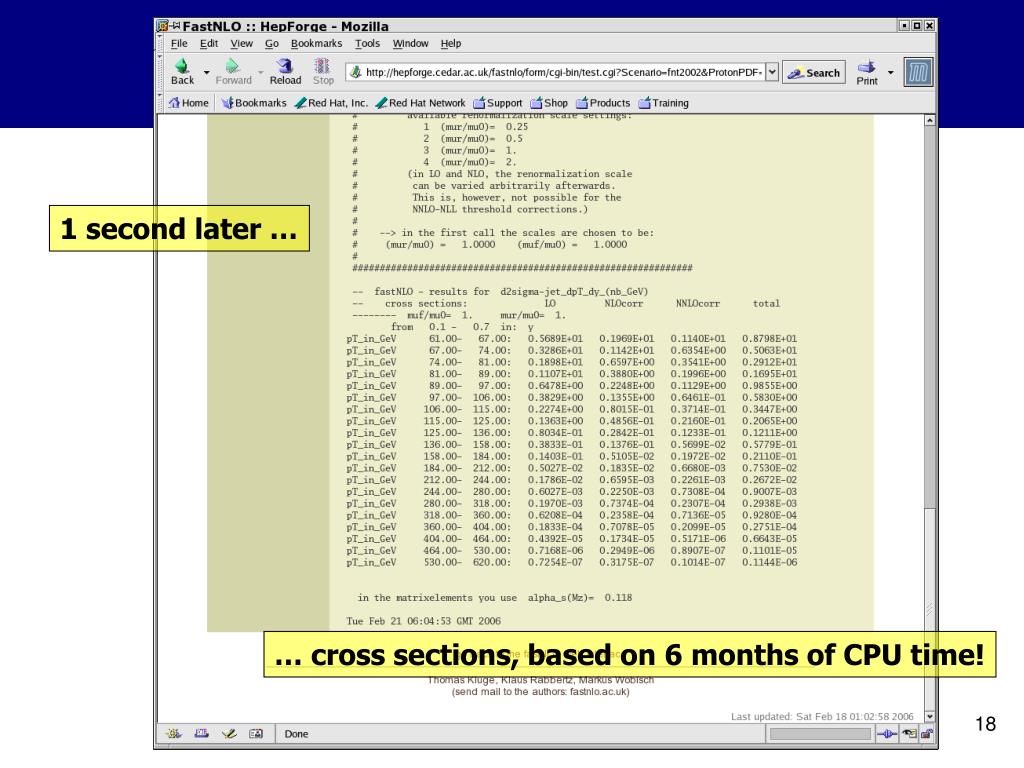
Task: Click the scrollbar up arrow
Action: [x=930, y=120]
